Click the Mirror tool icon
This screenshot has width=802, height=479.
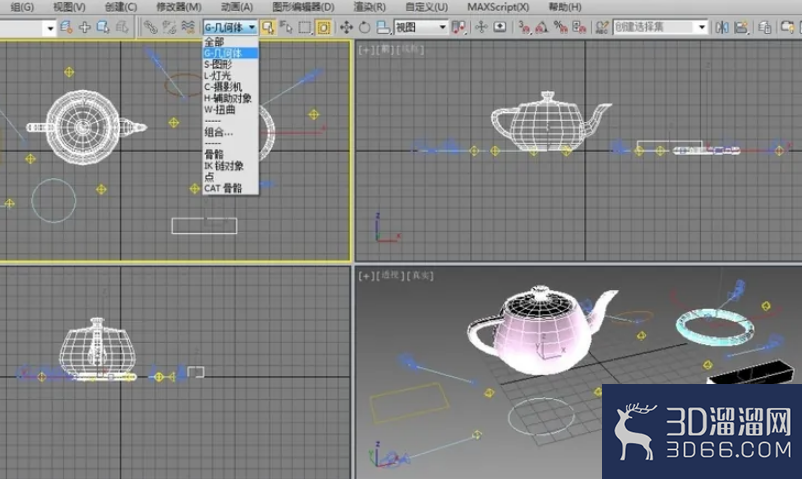(x=722, y=27)
